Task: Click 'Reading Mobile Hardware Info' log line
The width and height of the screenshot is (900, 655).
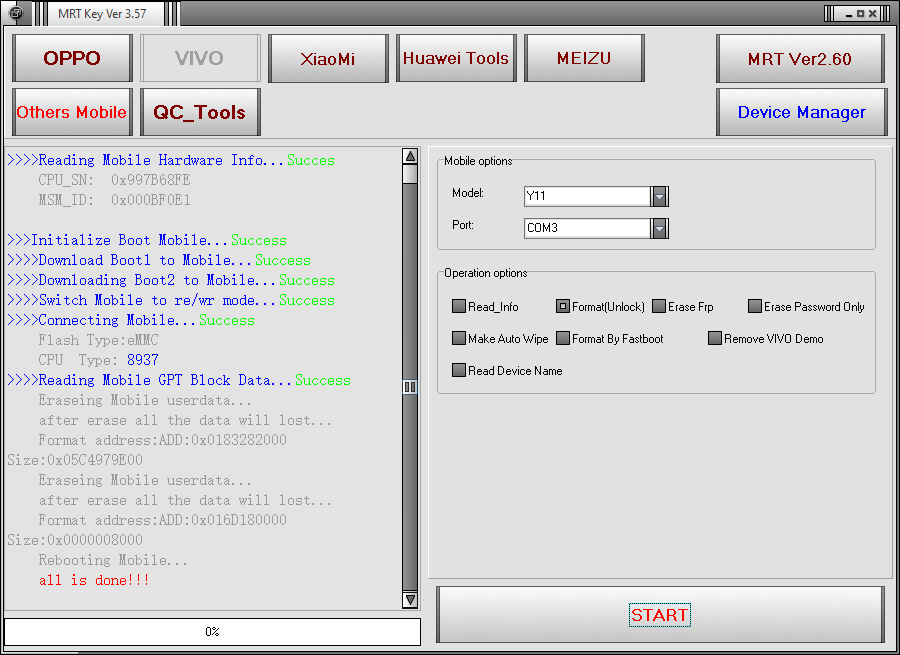Action: [x=171, y=160]
